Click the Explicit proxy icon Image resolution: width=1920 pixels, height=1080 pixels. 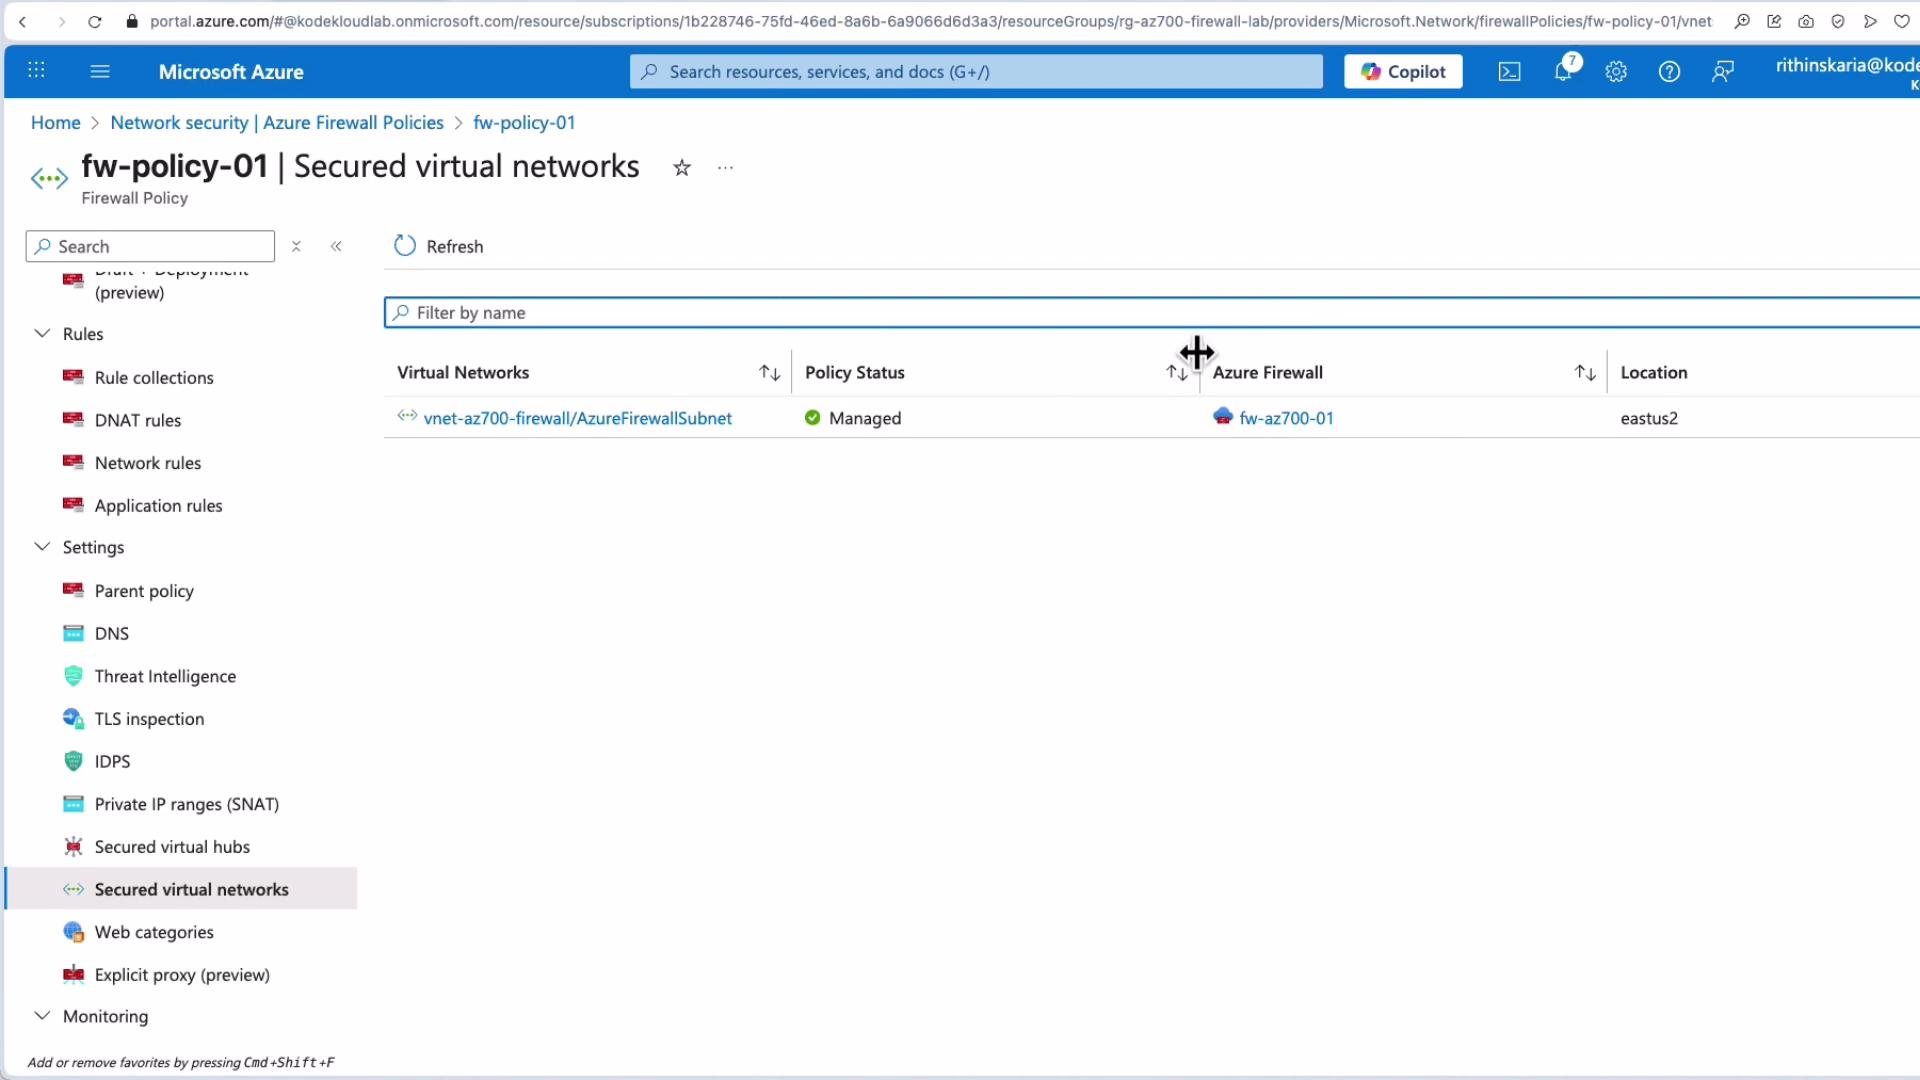coord(73,975)
